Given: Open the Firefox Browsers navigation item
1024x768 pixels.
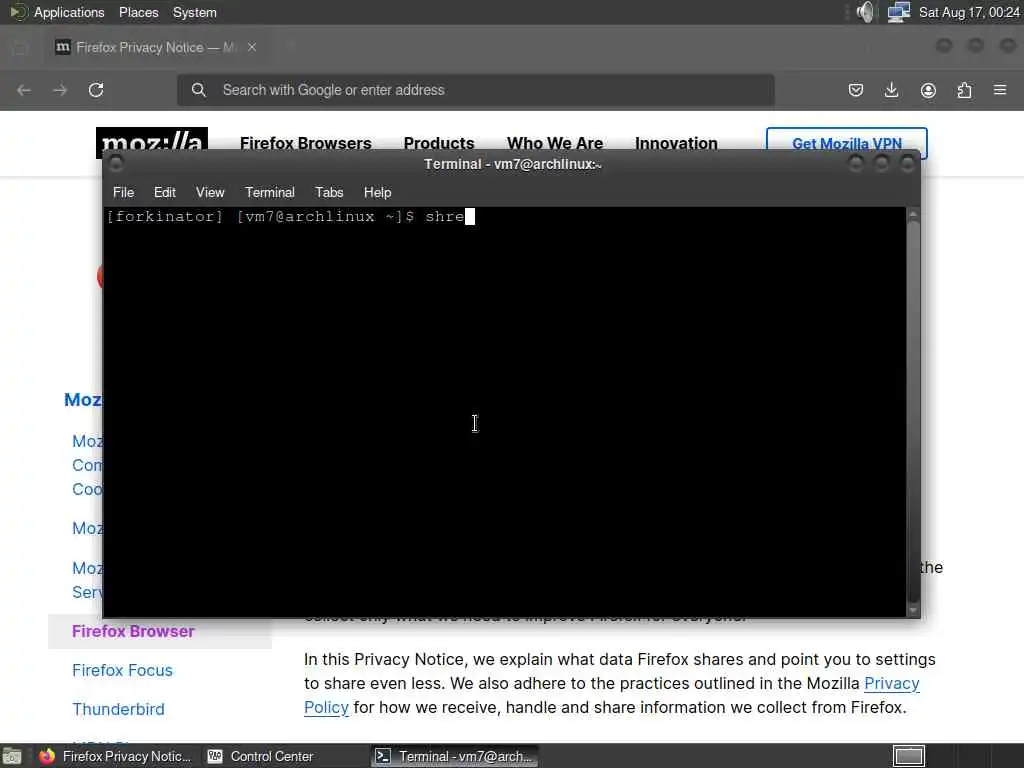Looking at the screenshot, I should [x=306, y=142].
